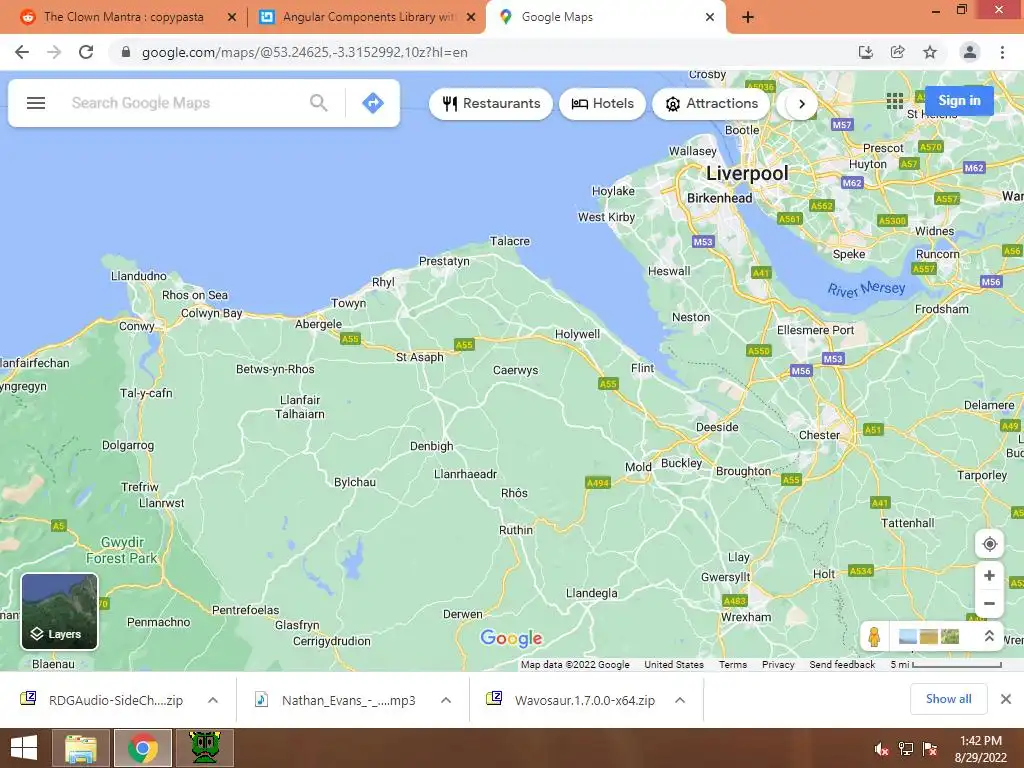
Task: Close the Angular Components Library tab
Action: pyautogui.click(x=471, y=18)
